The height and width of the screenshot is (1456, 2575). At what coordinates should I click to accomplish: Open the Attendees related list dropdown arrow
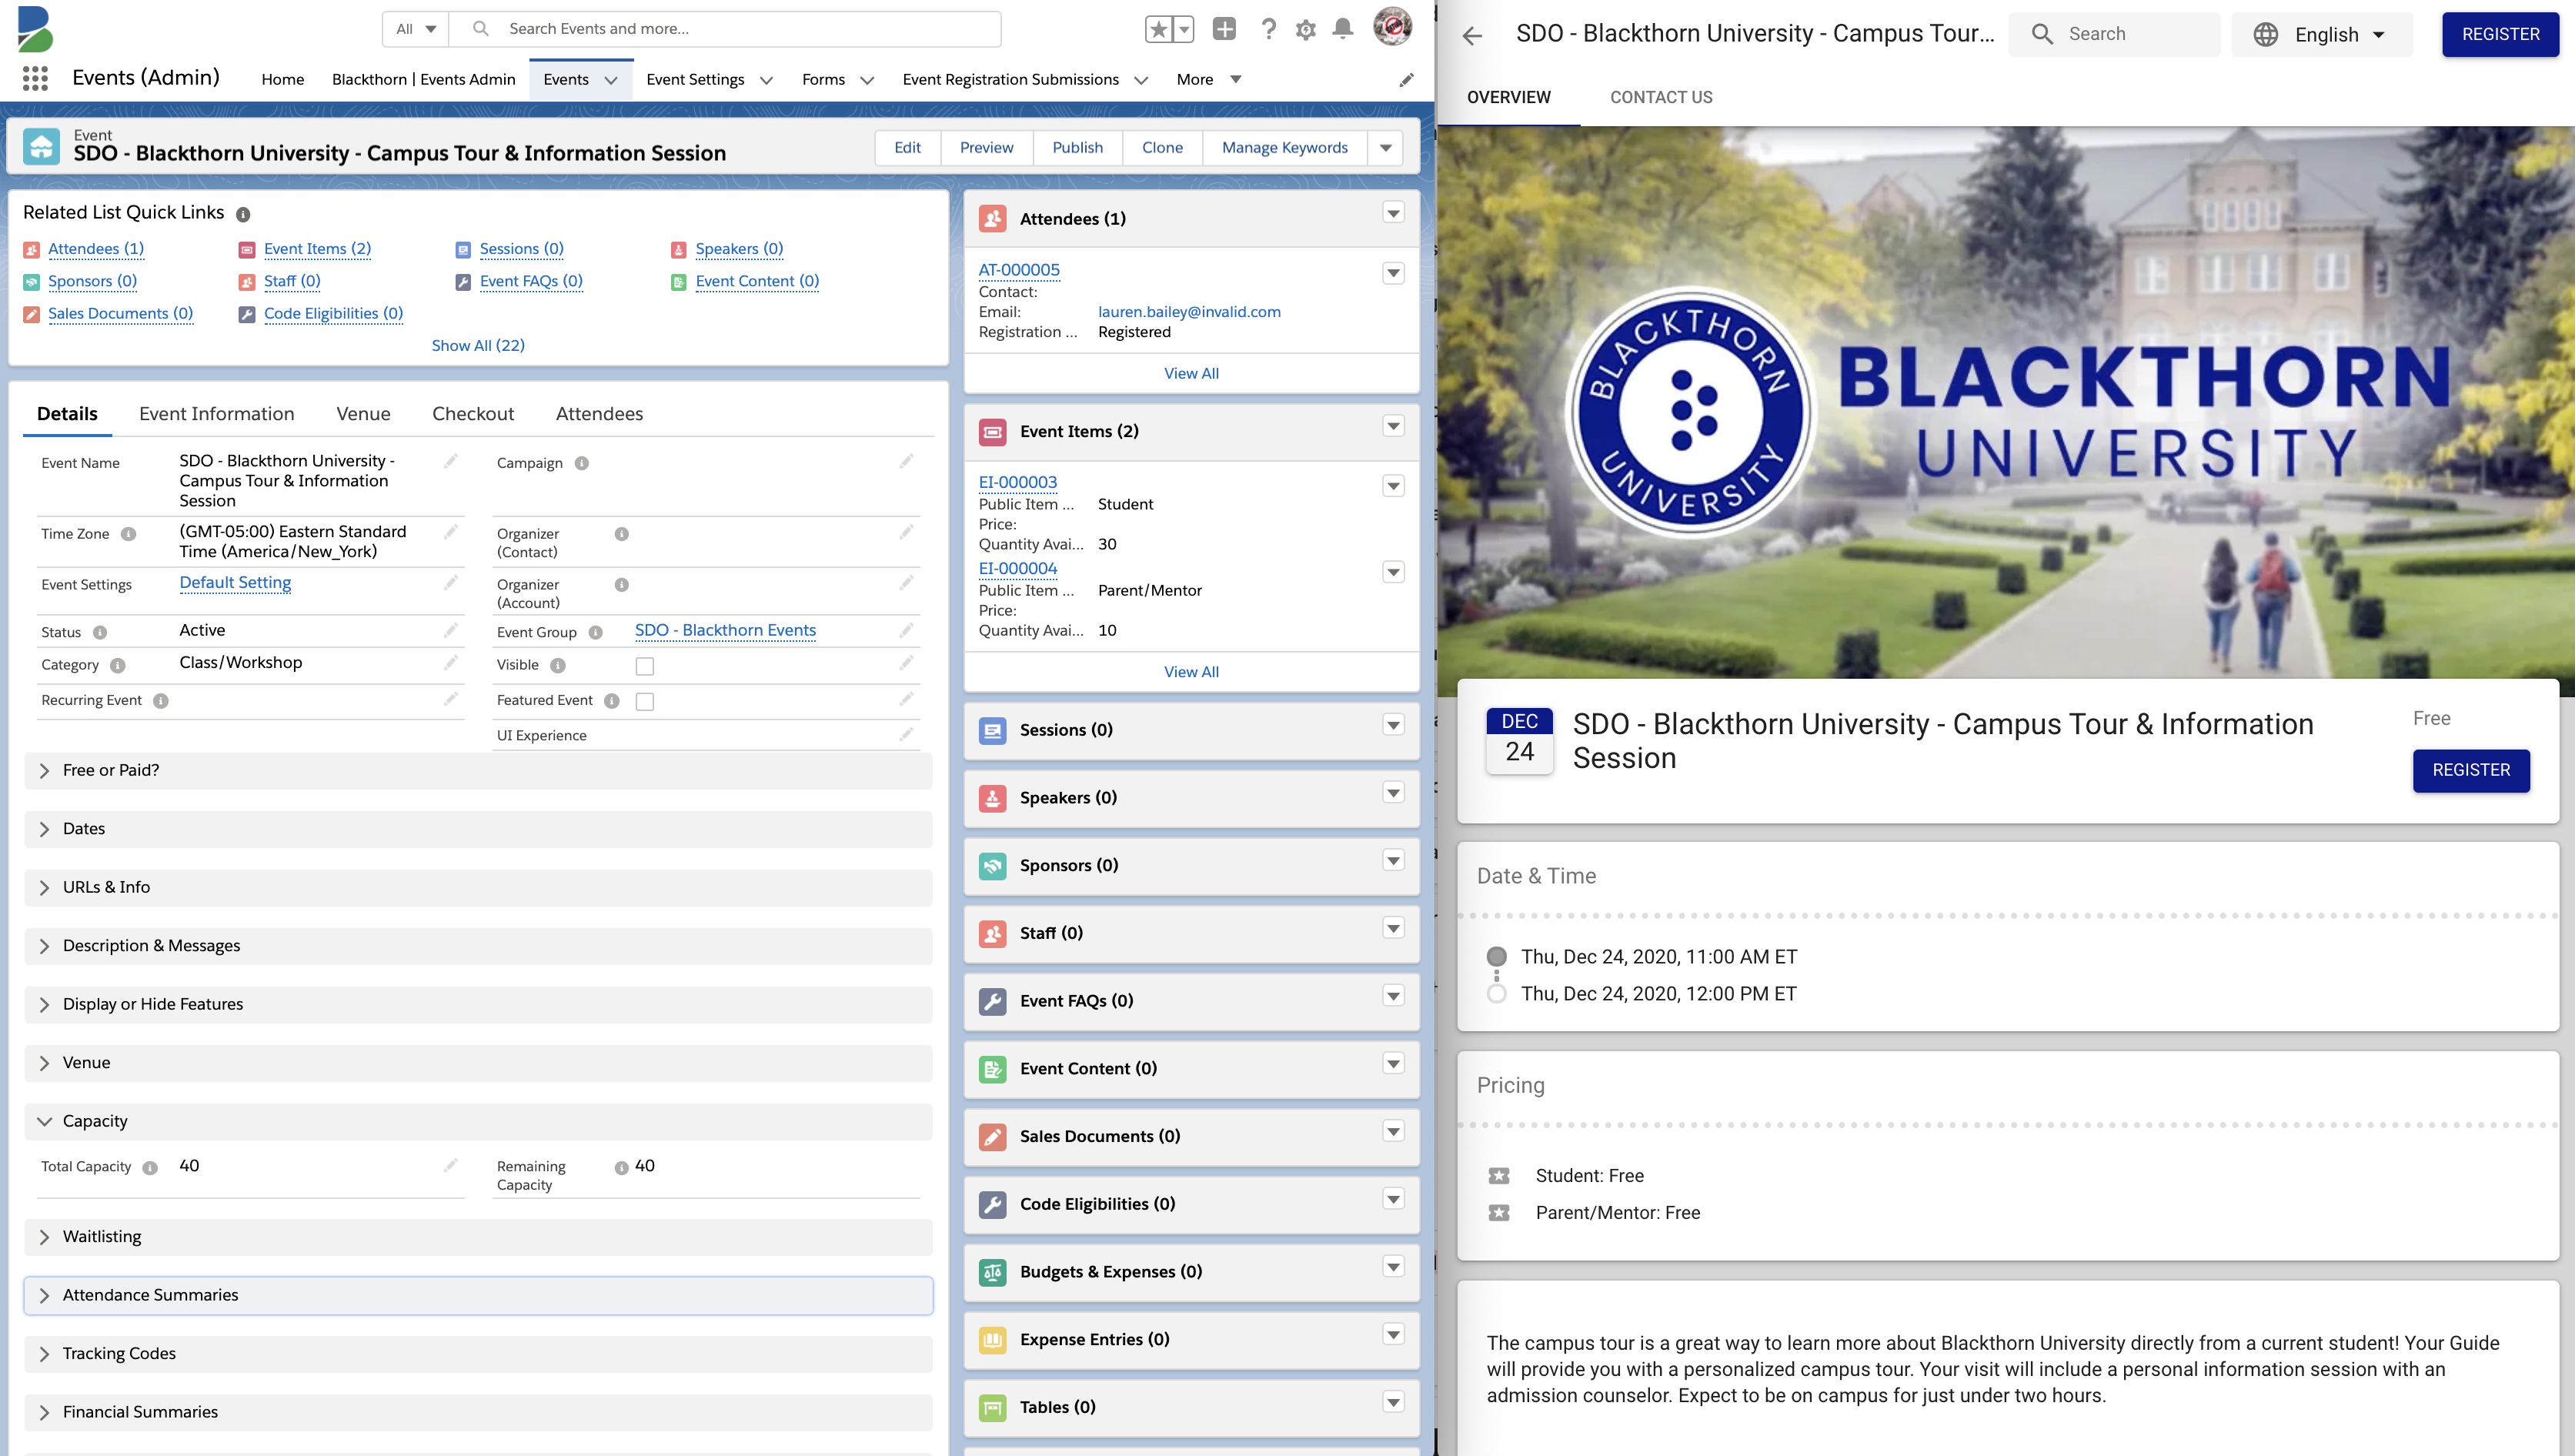(1392, 213)
